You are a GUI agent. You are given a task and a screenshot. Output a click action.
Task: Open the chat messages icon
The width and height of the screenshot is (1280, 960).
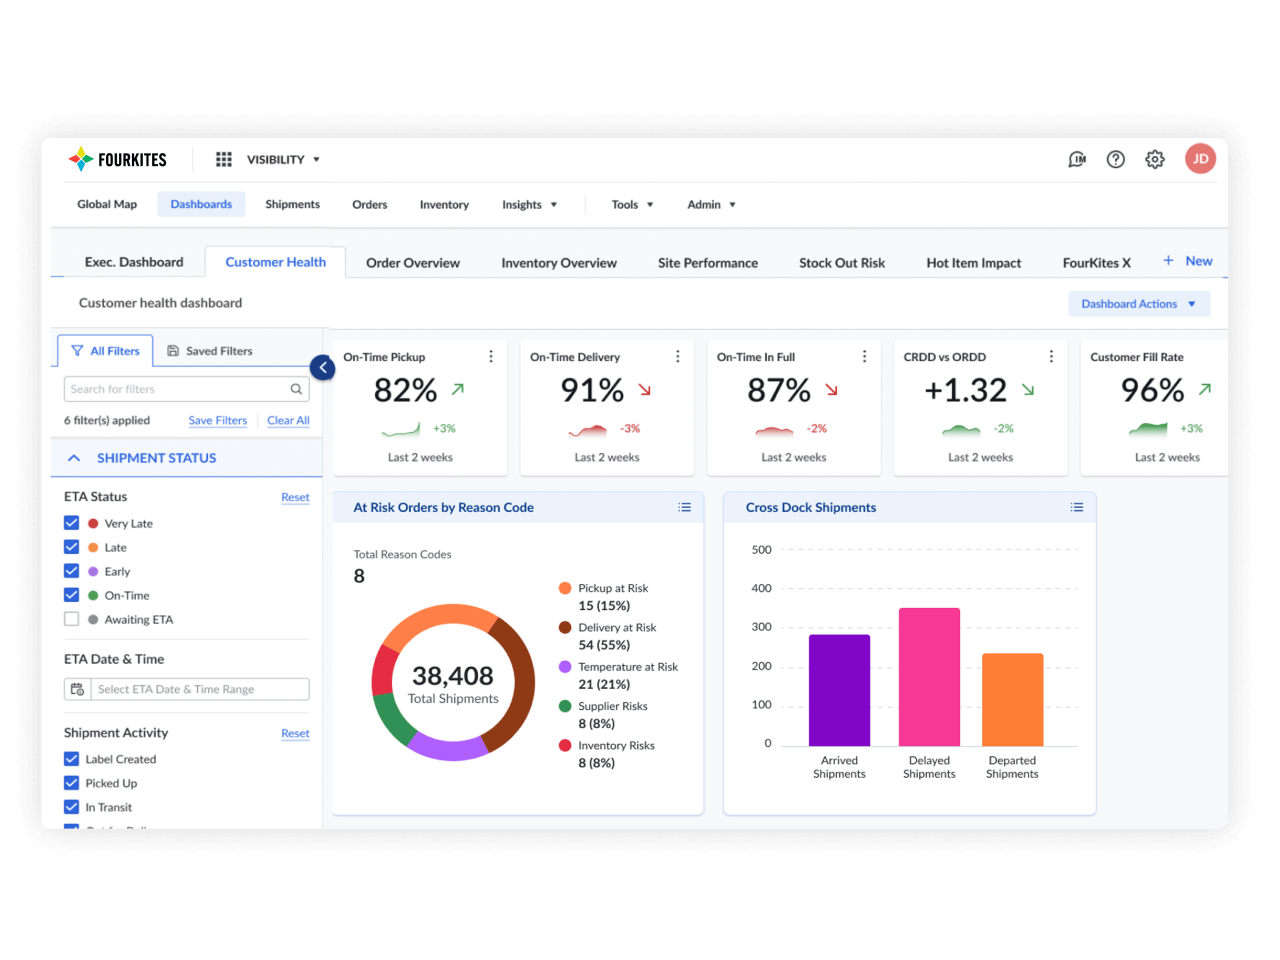pos(1077,159)
